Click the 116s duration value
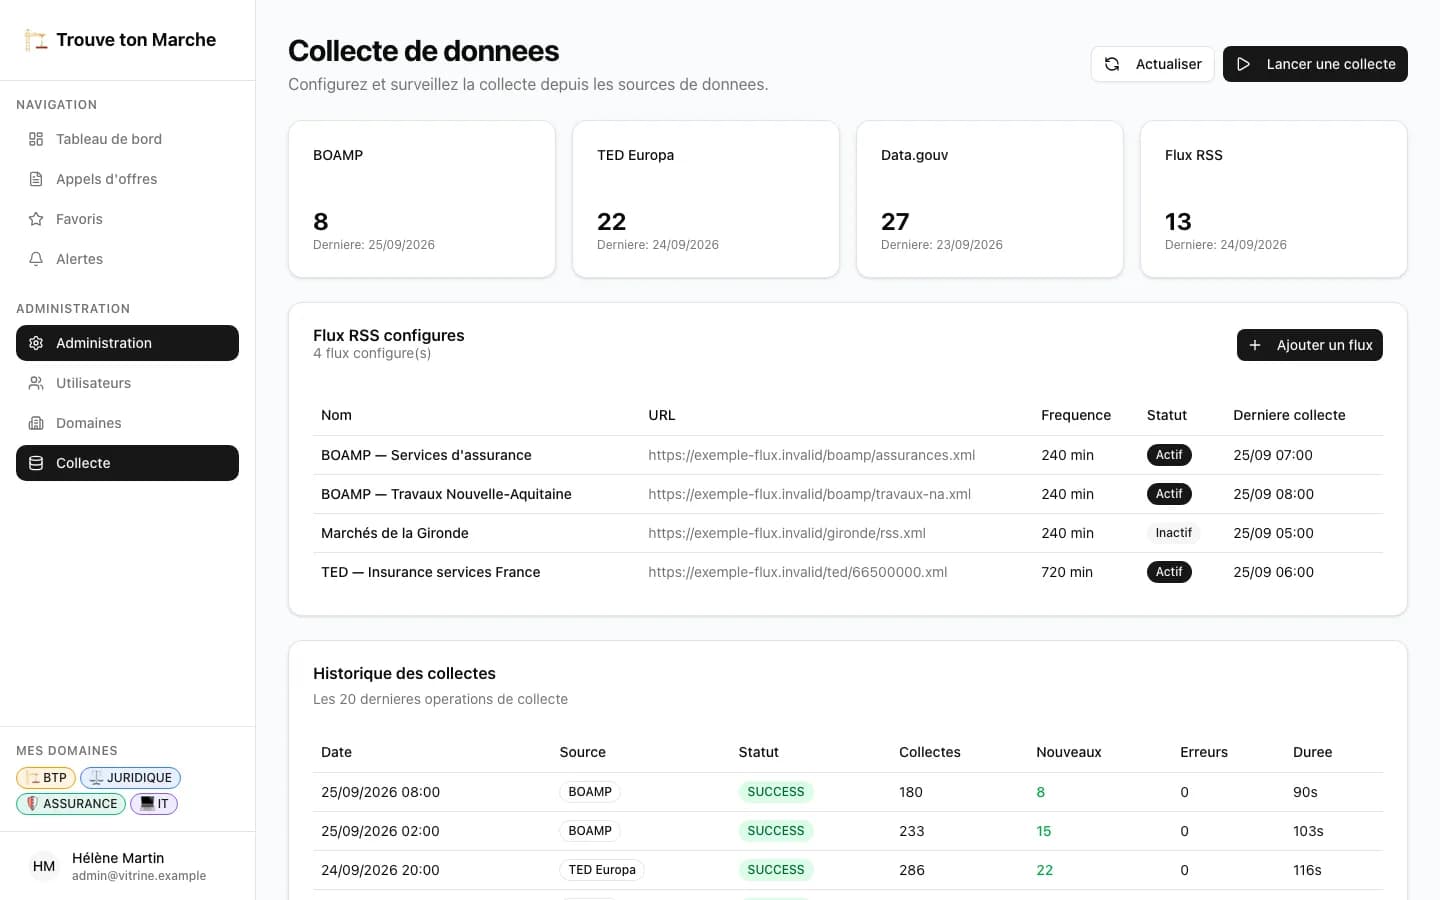 [x=1307, y=870]
